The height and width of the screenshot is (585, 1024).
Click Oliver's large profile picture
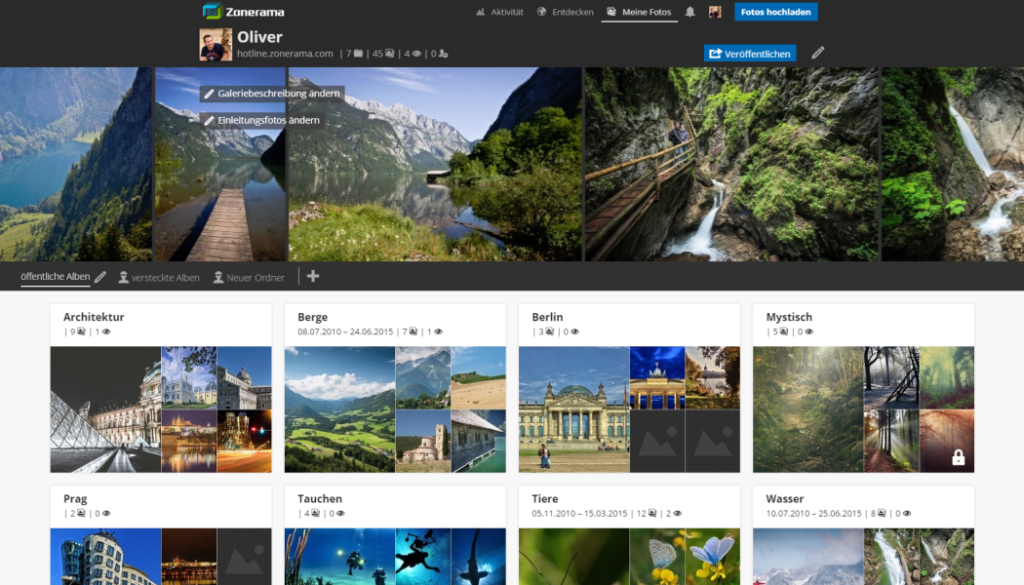click(x=216, y=44)
